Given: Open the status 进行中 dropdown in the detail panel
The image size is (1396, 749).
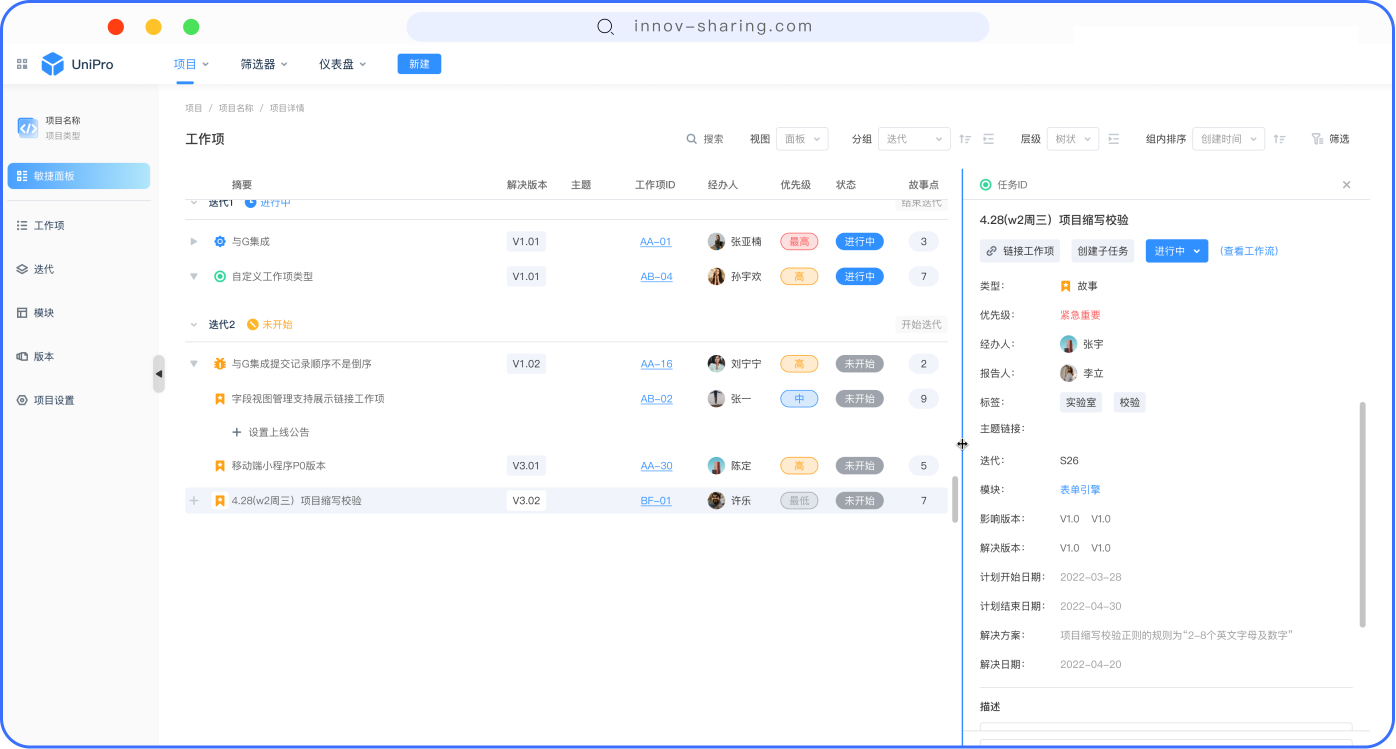Looking at the screenshot, I should 1176,251.
